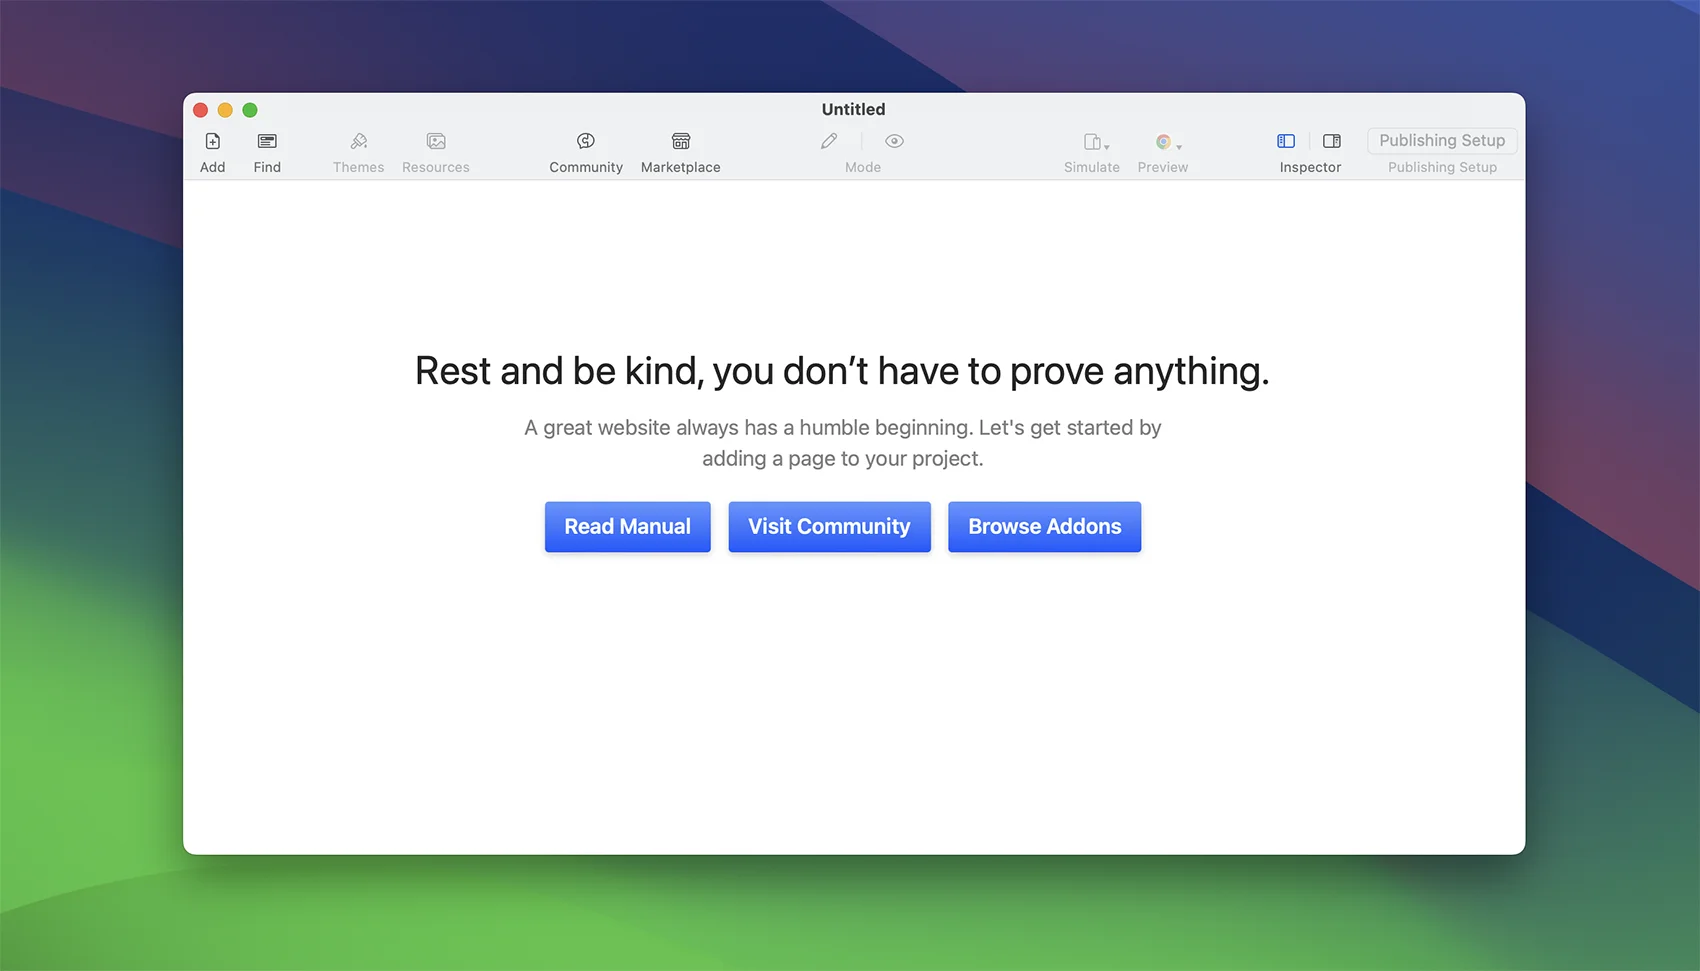Maximize the window with green button
The image size is (1700, 971).
click(x=250, y=110)
